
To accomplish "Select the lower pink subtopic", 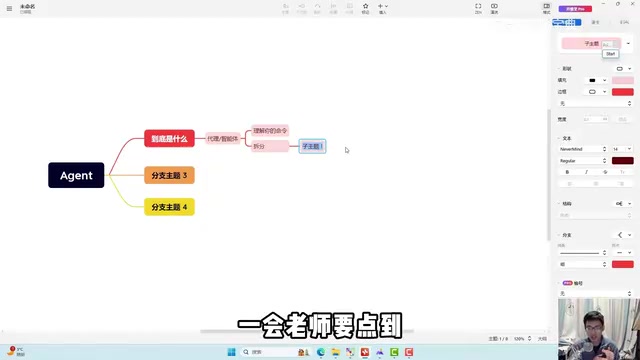I will (270, 146).
